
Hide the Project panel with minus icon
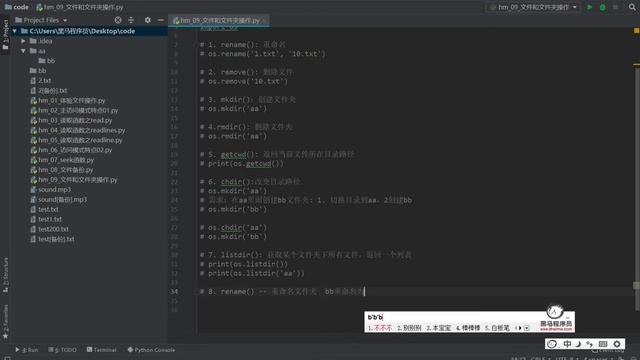160,20
